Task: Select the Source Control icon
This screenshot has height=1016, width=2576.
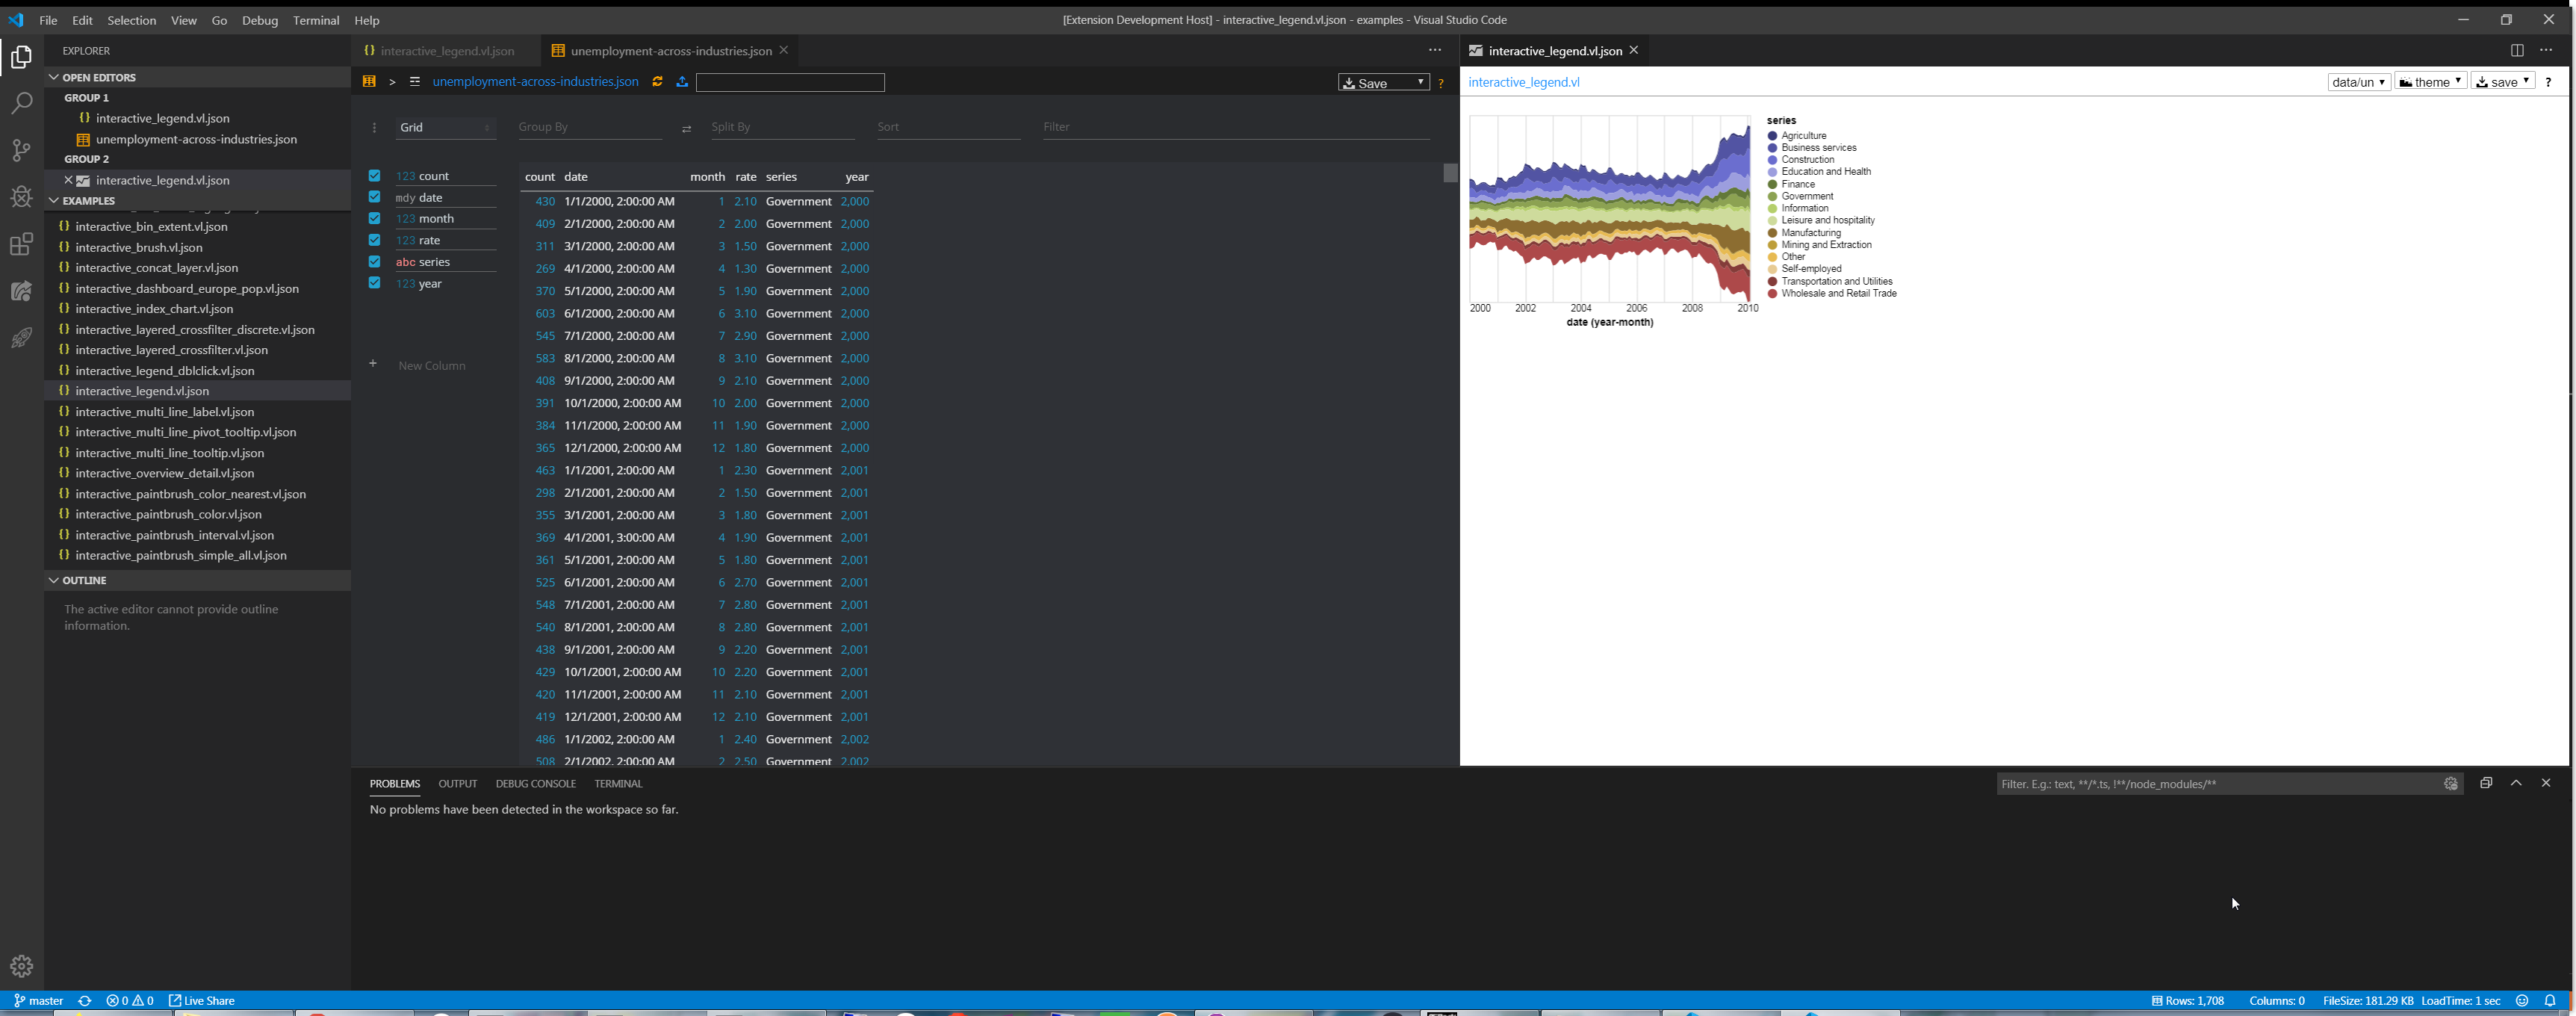Action: point(21,150)
